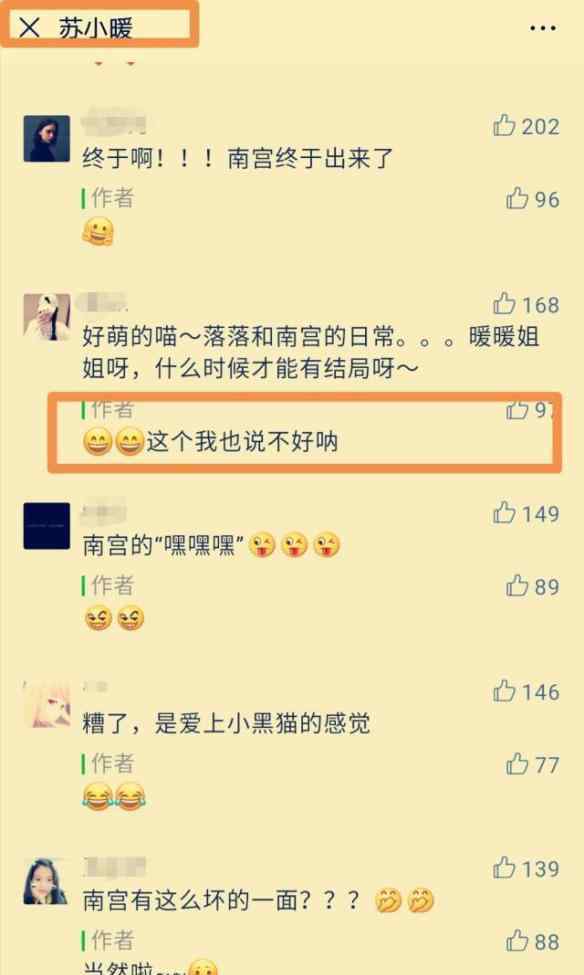Open avatar of the 糟了 commenter
This screenshot has width=584, height=975.
point(47,704)
